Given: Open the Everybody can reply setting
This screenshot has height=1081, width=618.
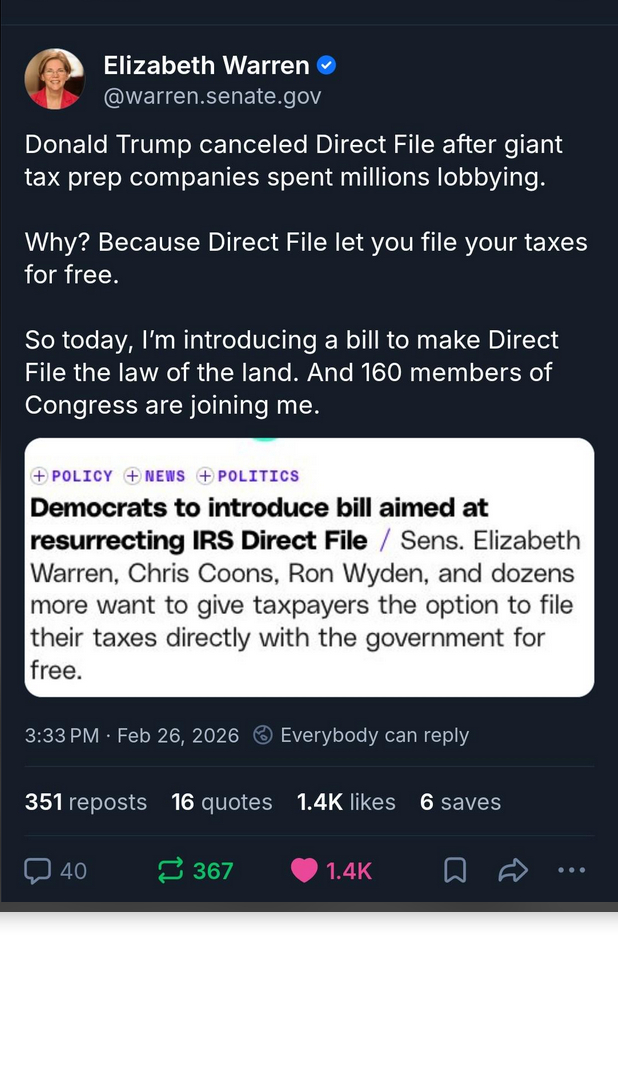Looking at the screenshot, I should [374, 736].
